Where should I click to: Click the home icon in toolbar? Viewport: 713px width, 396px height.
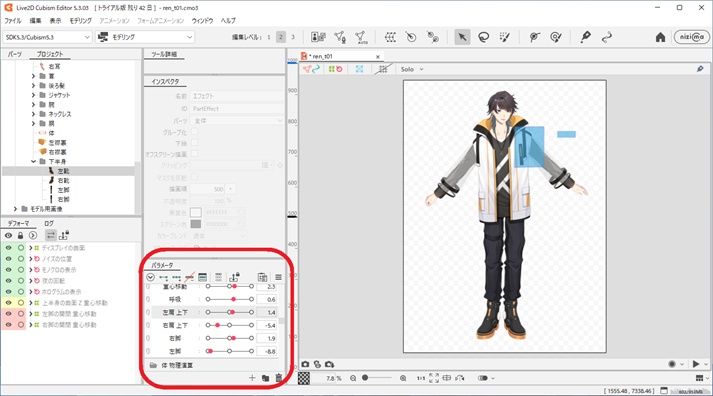click(x=660, y=37)
